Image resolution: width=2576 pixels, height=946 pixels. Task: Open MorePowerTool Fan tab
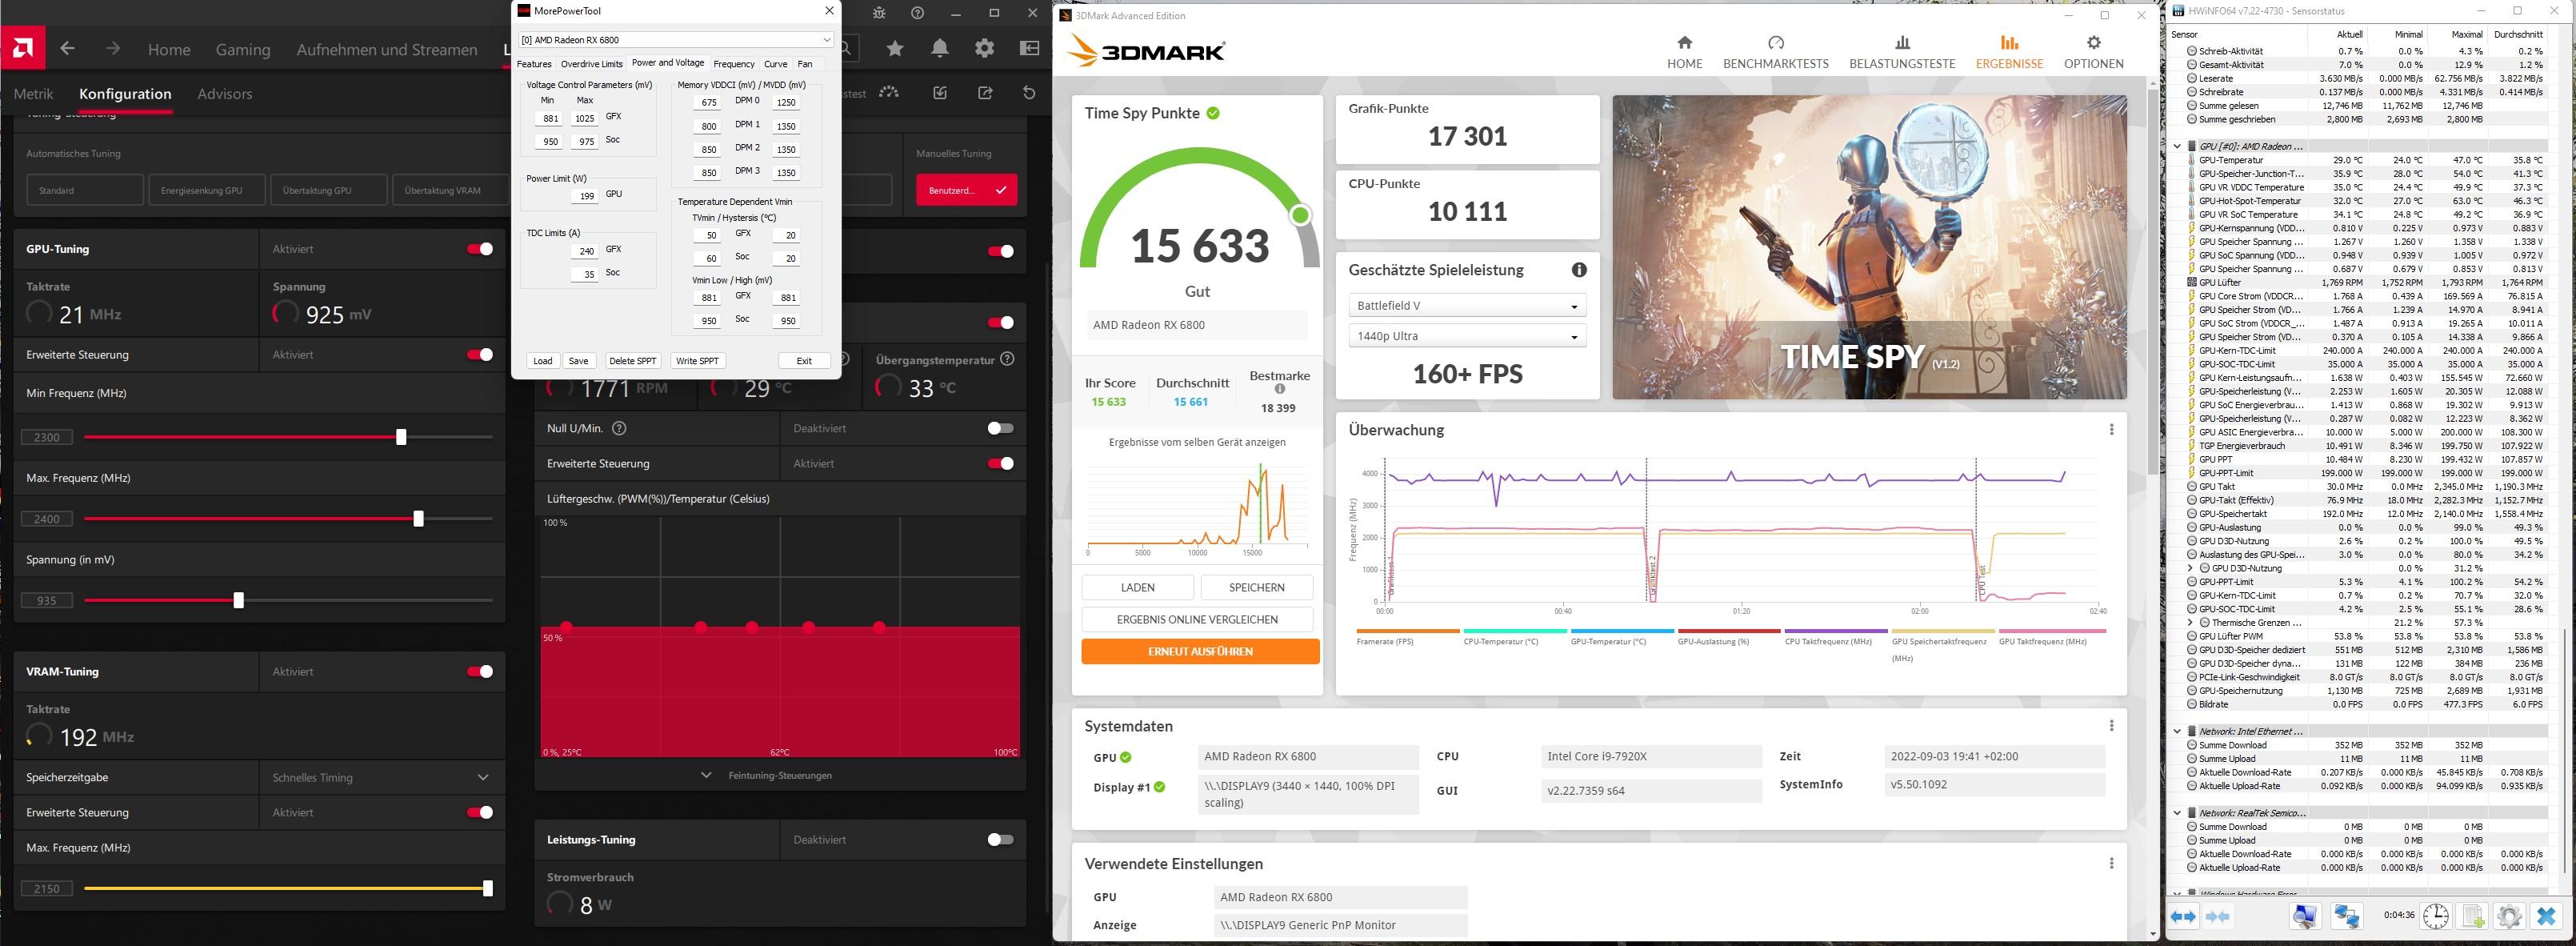(x=805, y=64)
